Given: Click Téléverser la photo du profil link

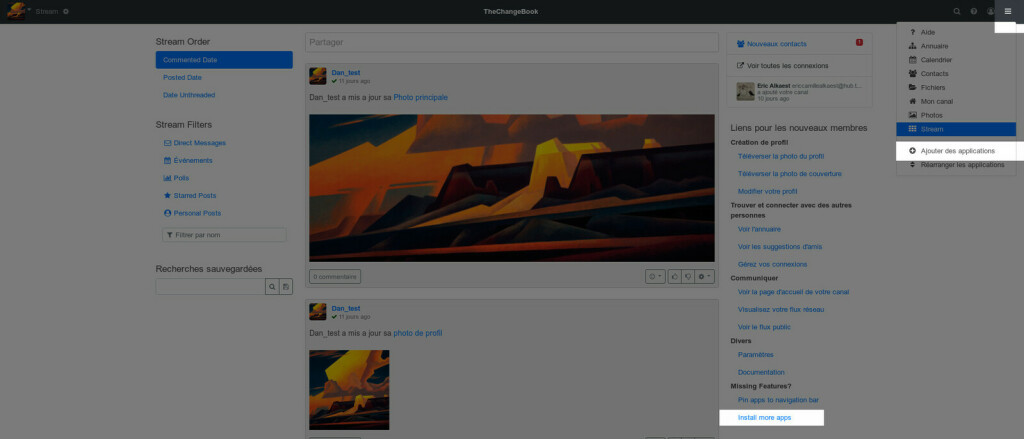Looking at the screenshot, I should pos(780,156).
